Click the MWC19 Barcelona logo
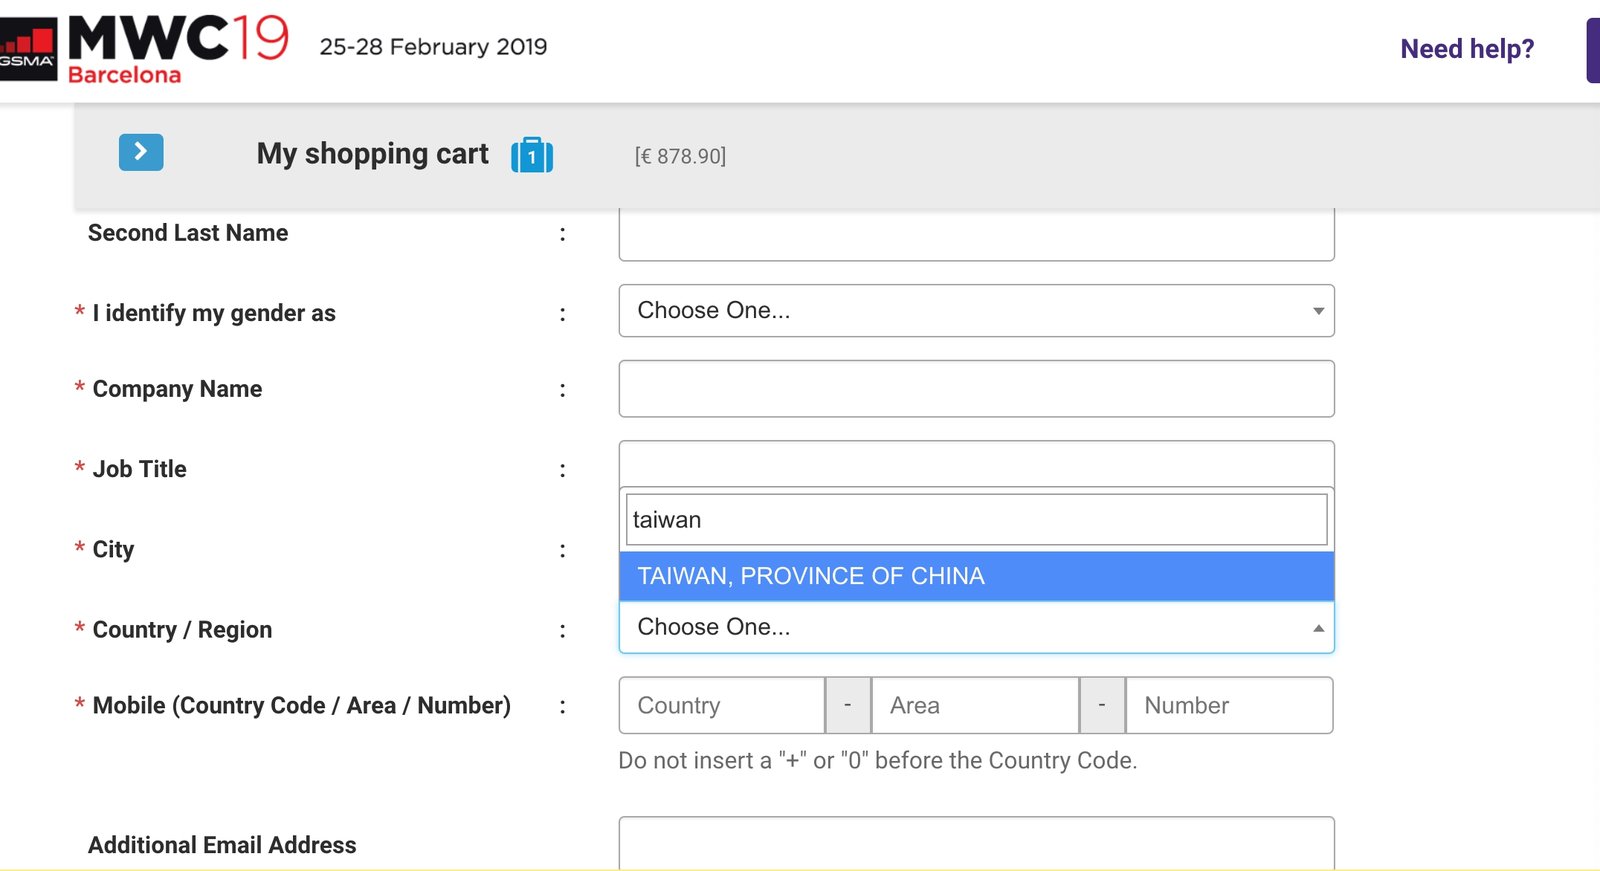Viewport: 1600px width, 871px height. 178,49
